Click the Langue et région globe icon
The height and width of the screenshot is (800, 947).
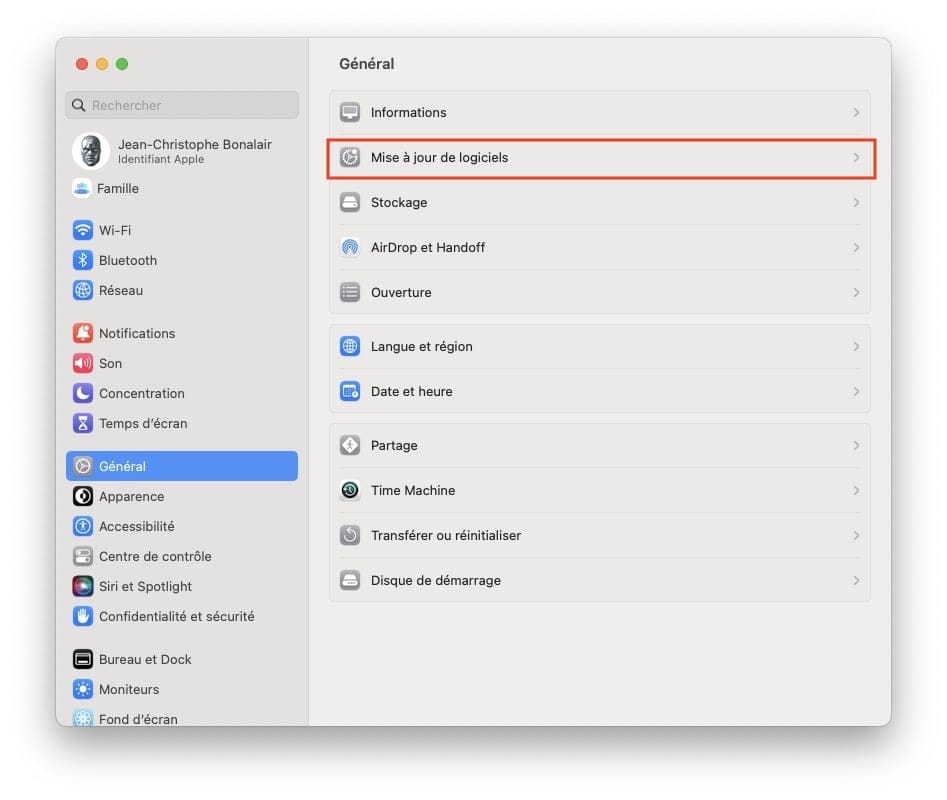point(350,347)
